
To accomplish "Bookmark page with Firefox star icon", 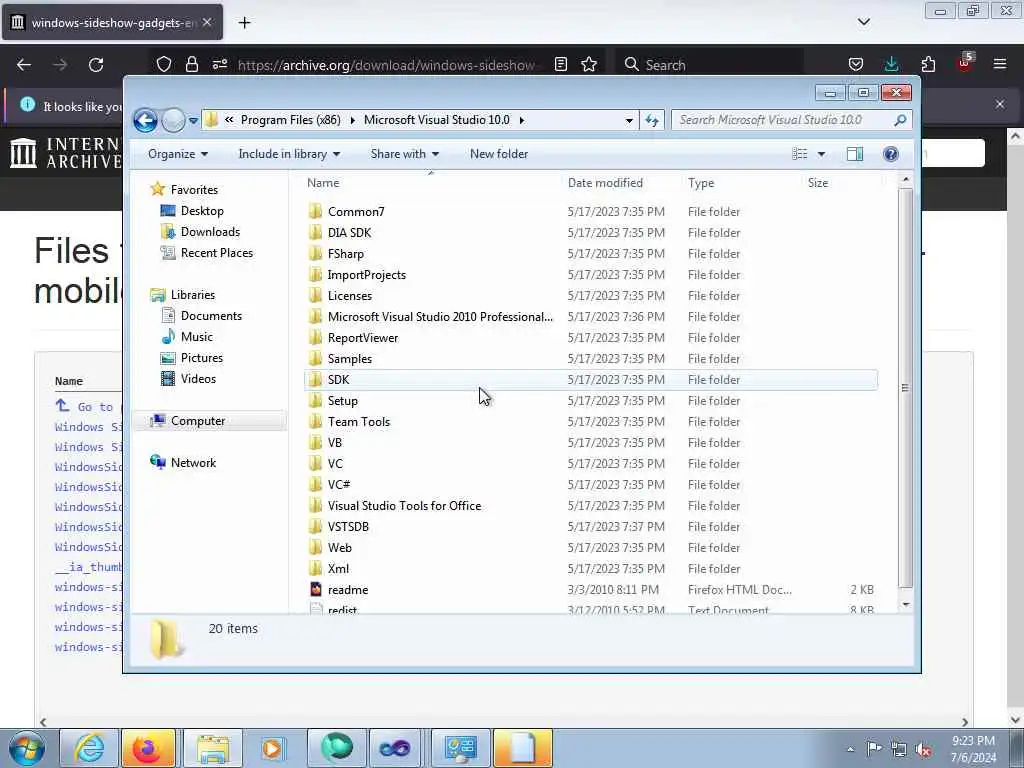I will pos(589,65).
